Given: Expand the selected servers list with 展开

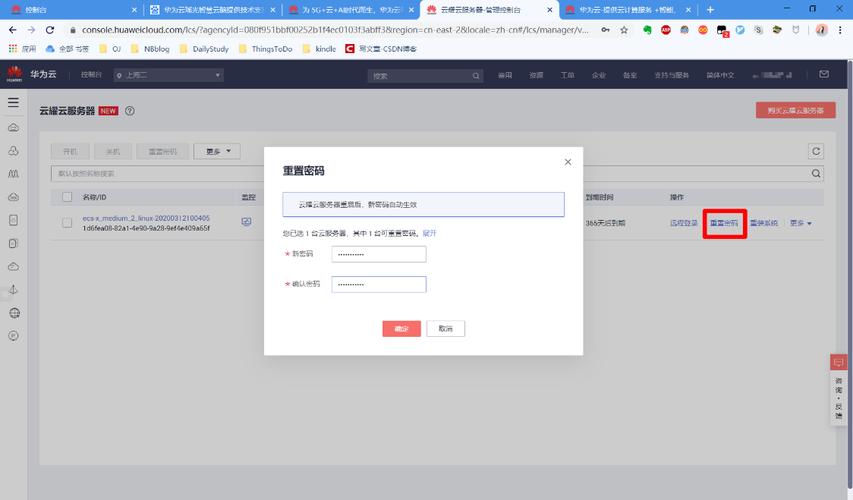Looking at the screenshot, I should [x=429, y=233].
